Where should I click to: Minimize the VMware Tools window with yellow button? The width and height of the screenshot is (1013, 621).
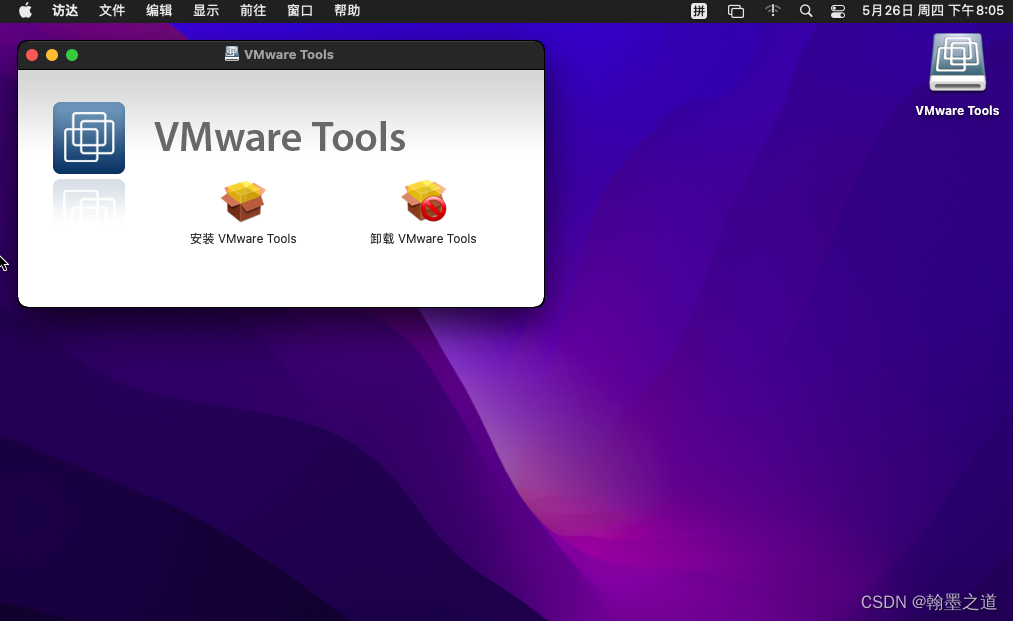(52, 55)
